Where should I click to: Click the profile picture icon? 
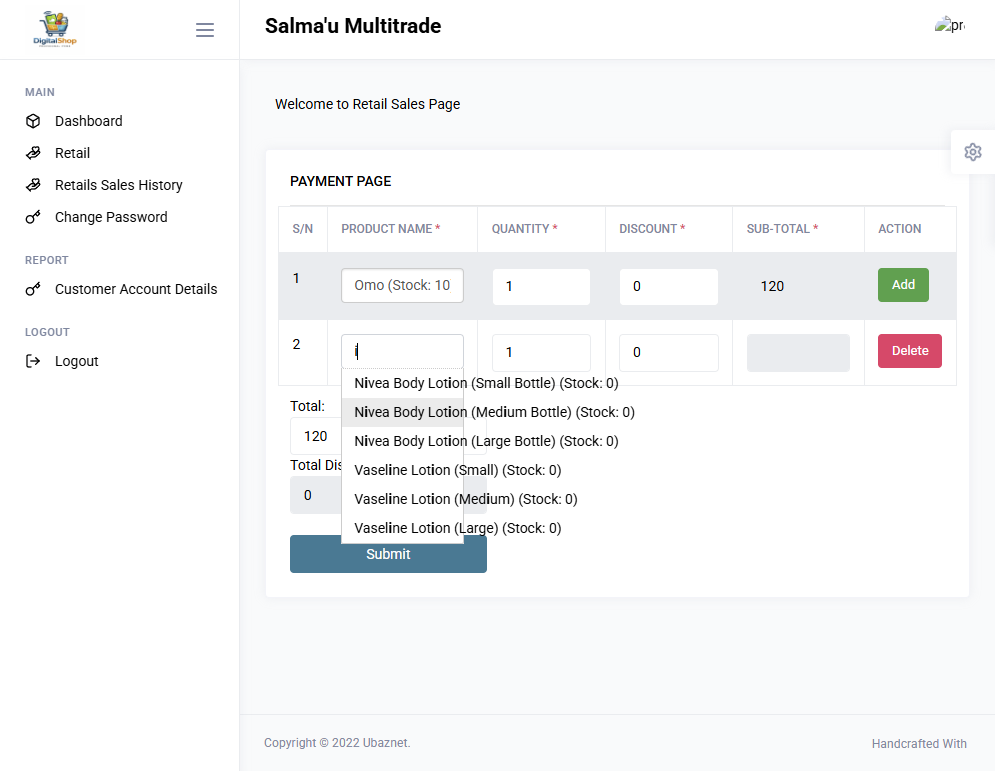[950, 25]
